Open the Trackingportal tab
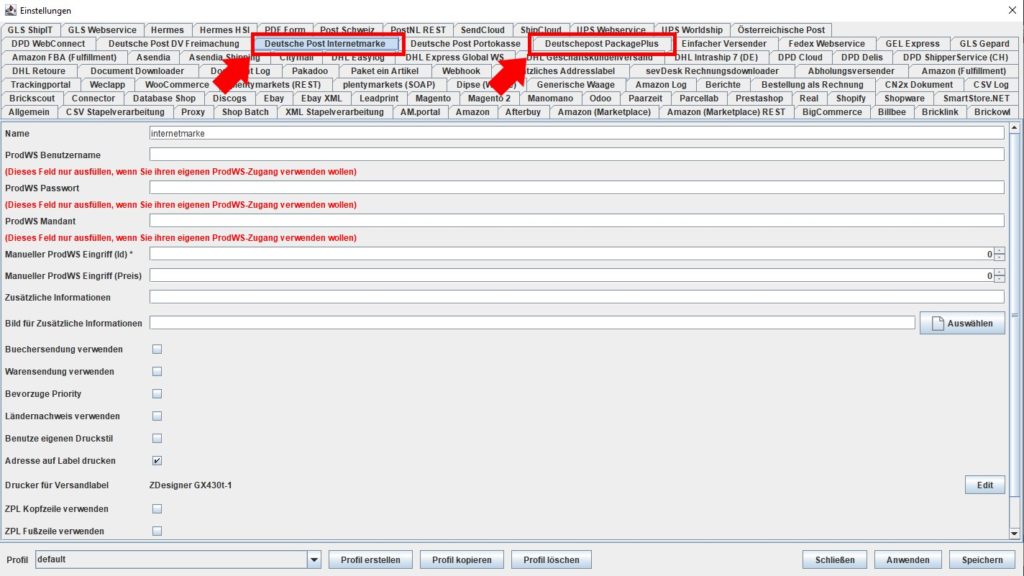1024x576 pixels. 40,85
